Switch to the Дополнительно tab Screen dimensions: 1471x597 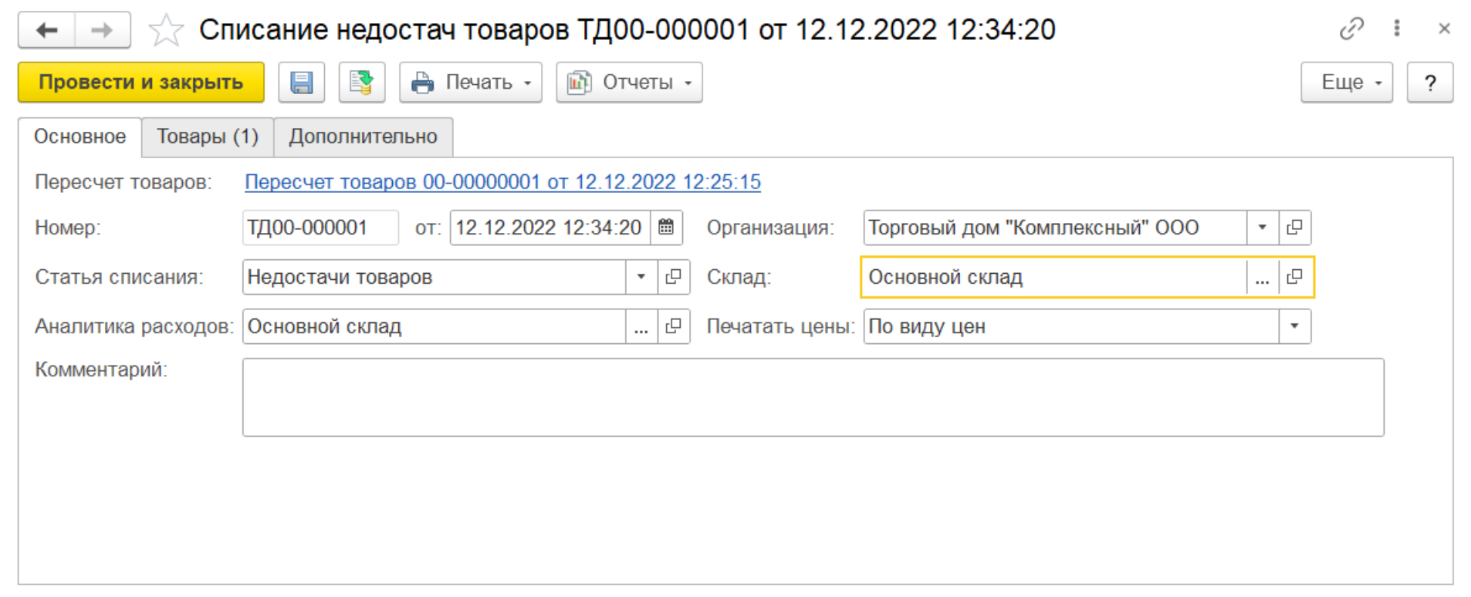(x=363, y=137)
